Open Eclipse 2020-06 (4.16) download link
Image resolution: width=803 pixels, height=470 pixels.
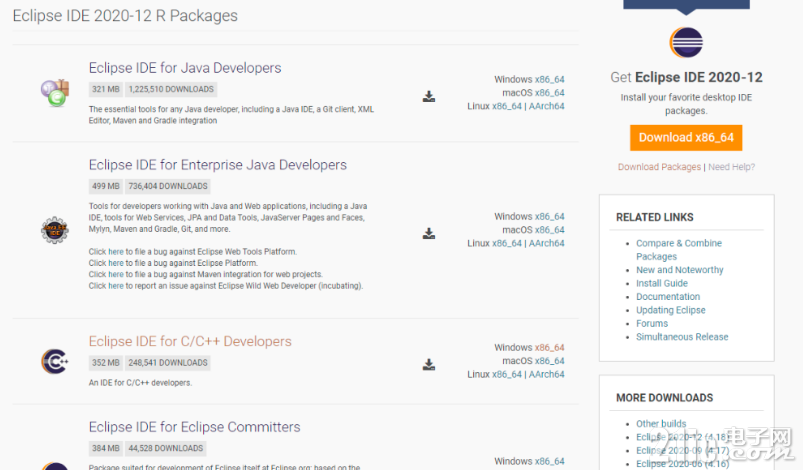[x=682, y=463]
